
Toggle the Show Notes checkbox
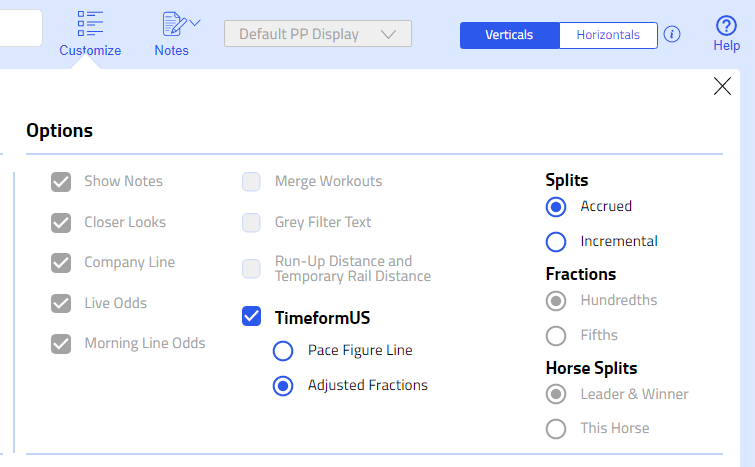coord(61,181)
